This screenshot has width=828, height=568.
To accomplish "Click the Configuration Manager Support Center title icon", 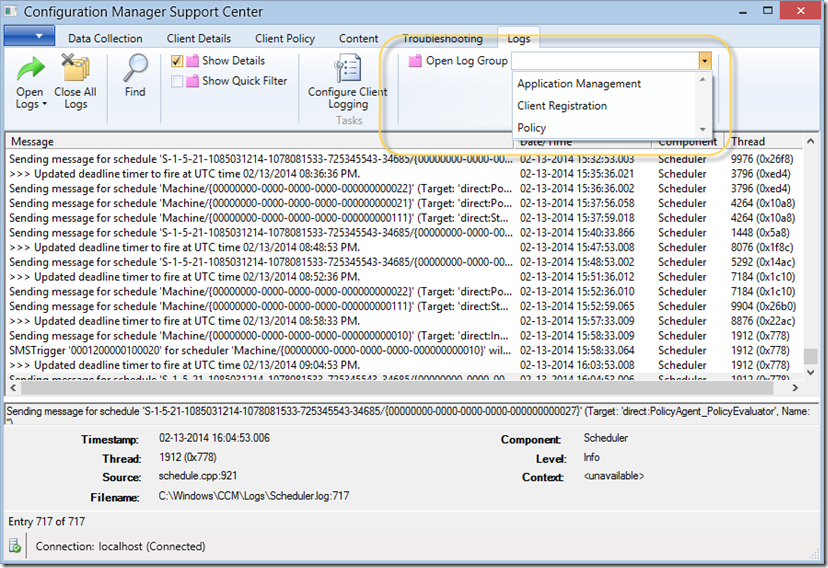I will (11, 11).
